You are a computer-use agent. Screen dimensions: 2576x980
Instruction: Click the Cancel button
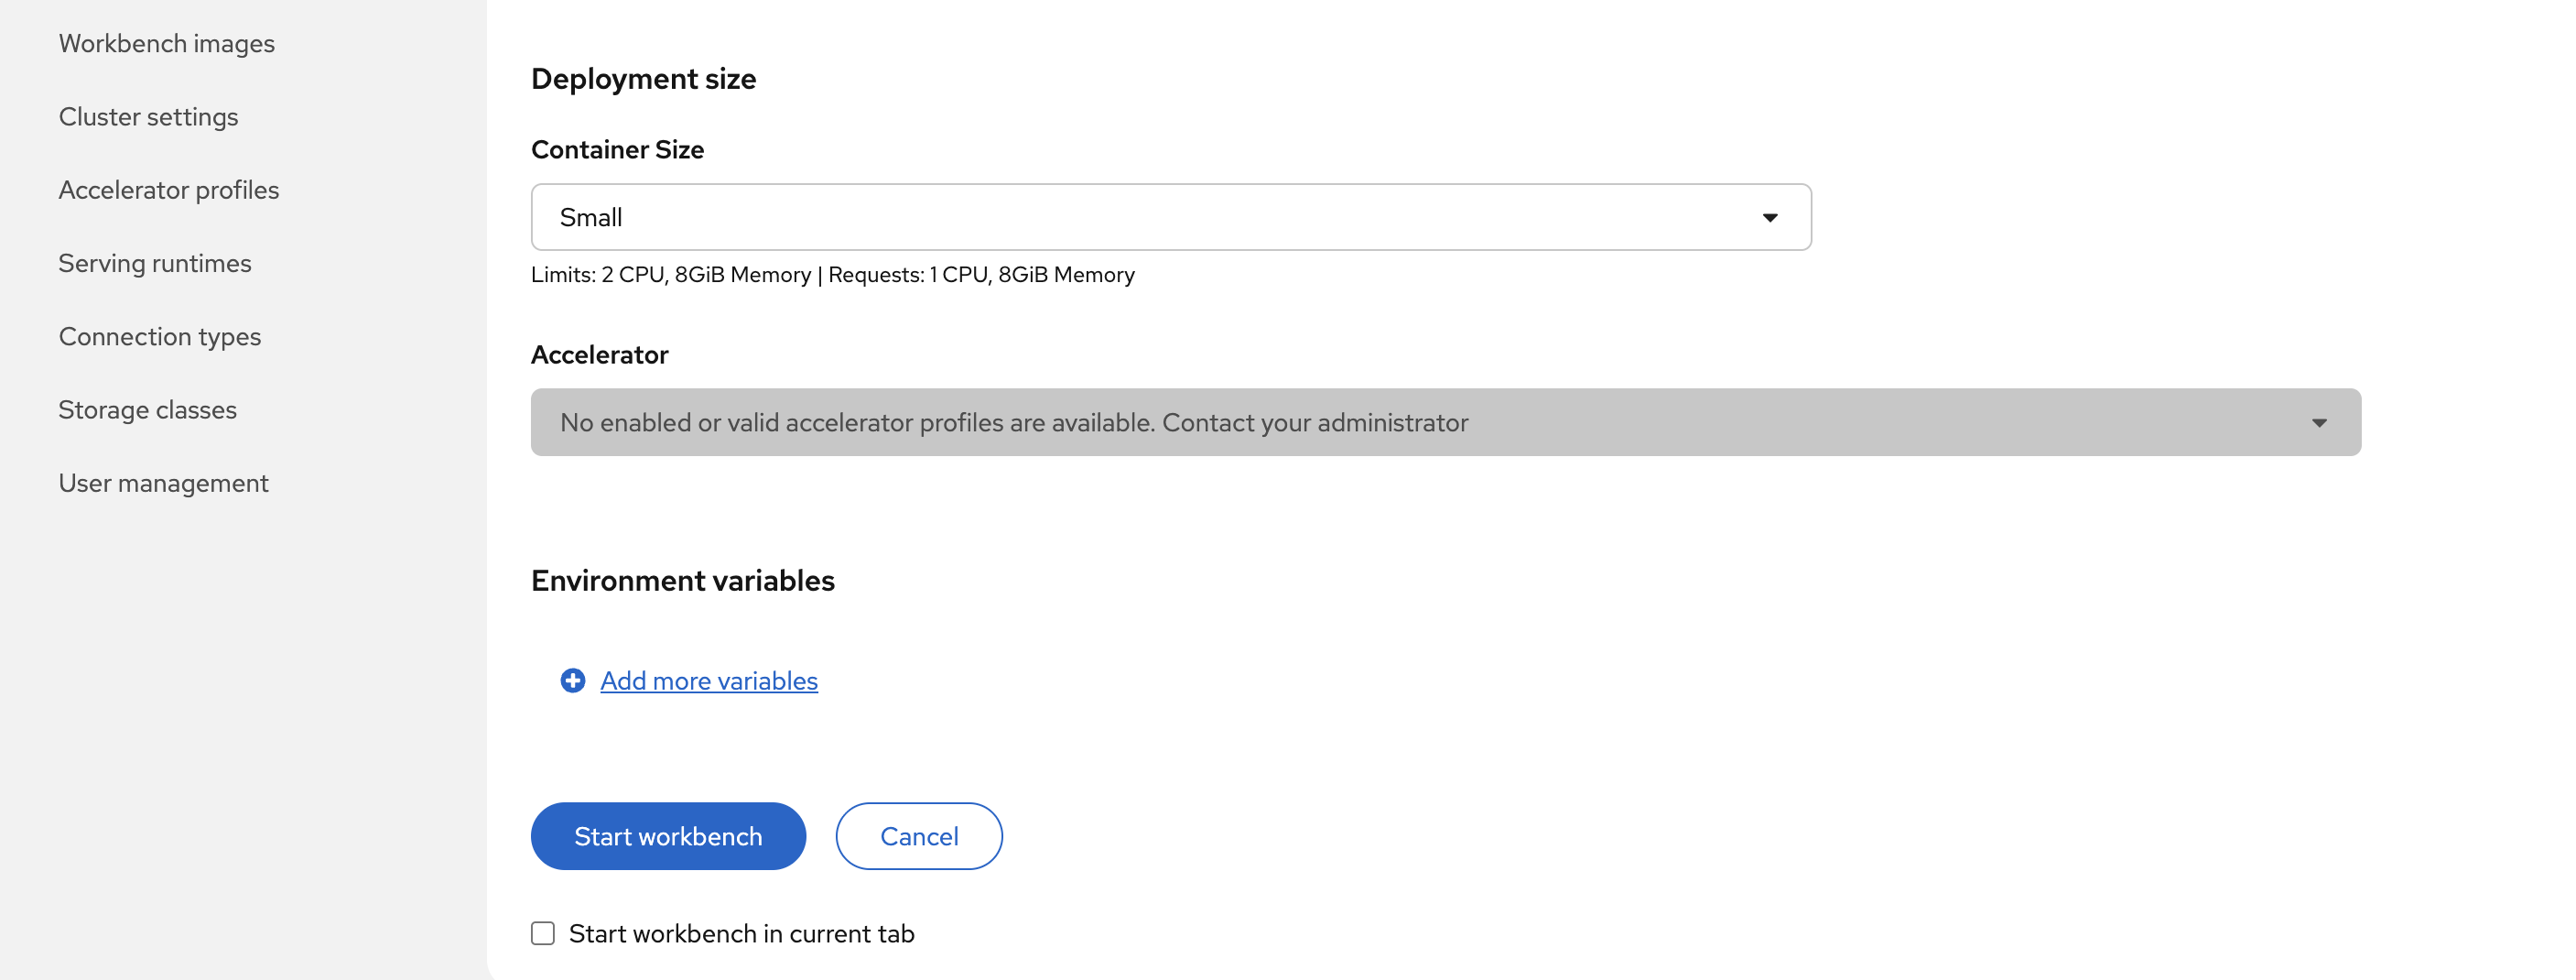coord(918,836)
